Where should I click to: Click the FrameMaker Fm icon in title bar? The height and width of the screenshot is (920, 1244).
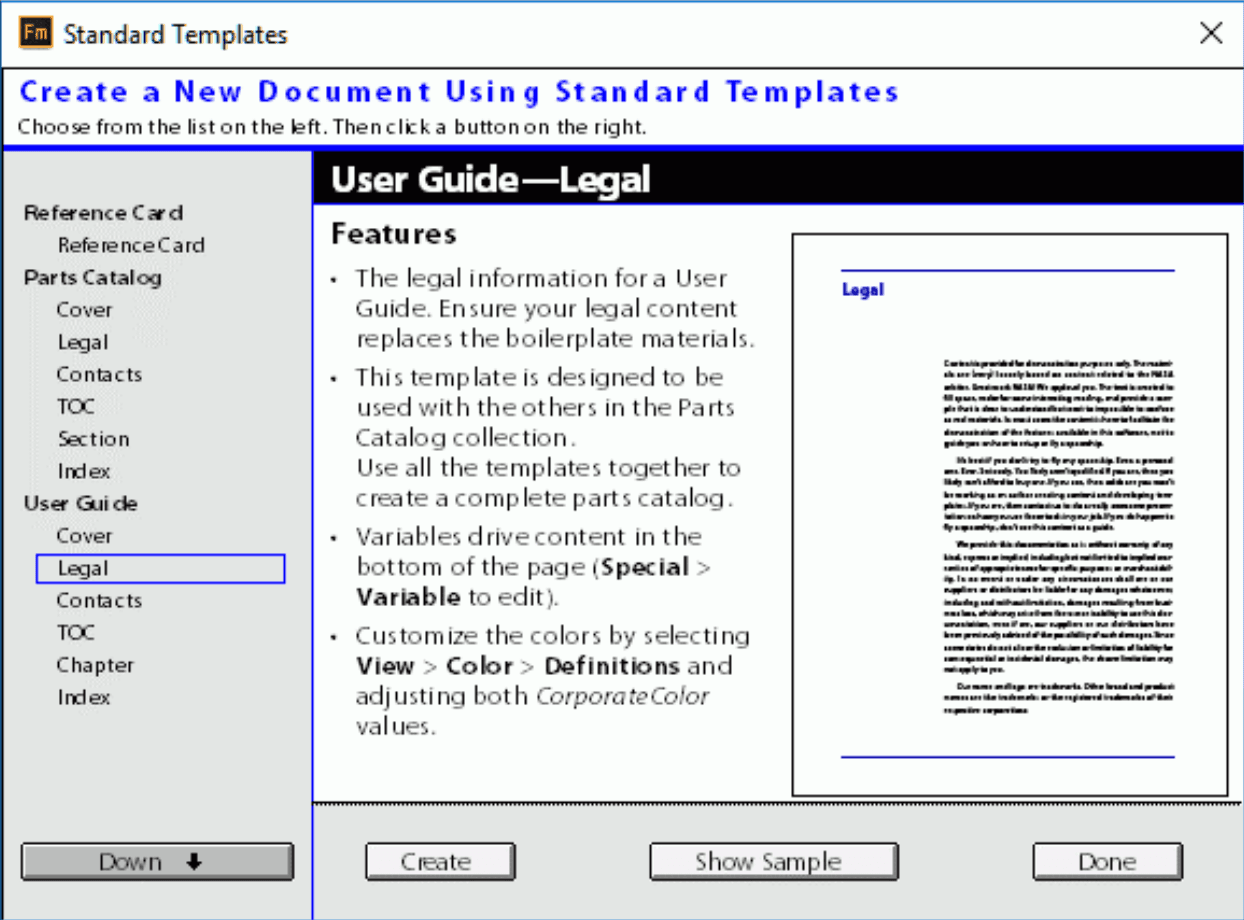(x=36, y=34)
